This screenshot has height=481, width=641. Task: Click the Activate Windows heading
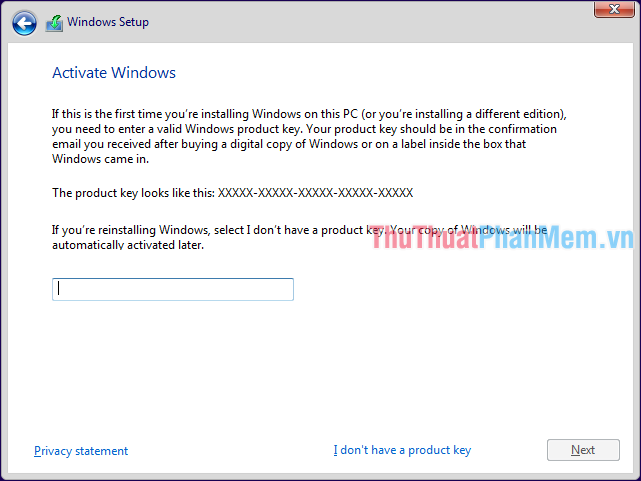(x=114, y=73)
